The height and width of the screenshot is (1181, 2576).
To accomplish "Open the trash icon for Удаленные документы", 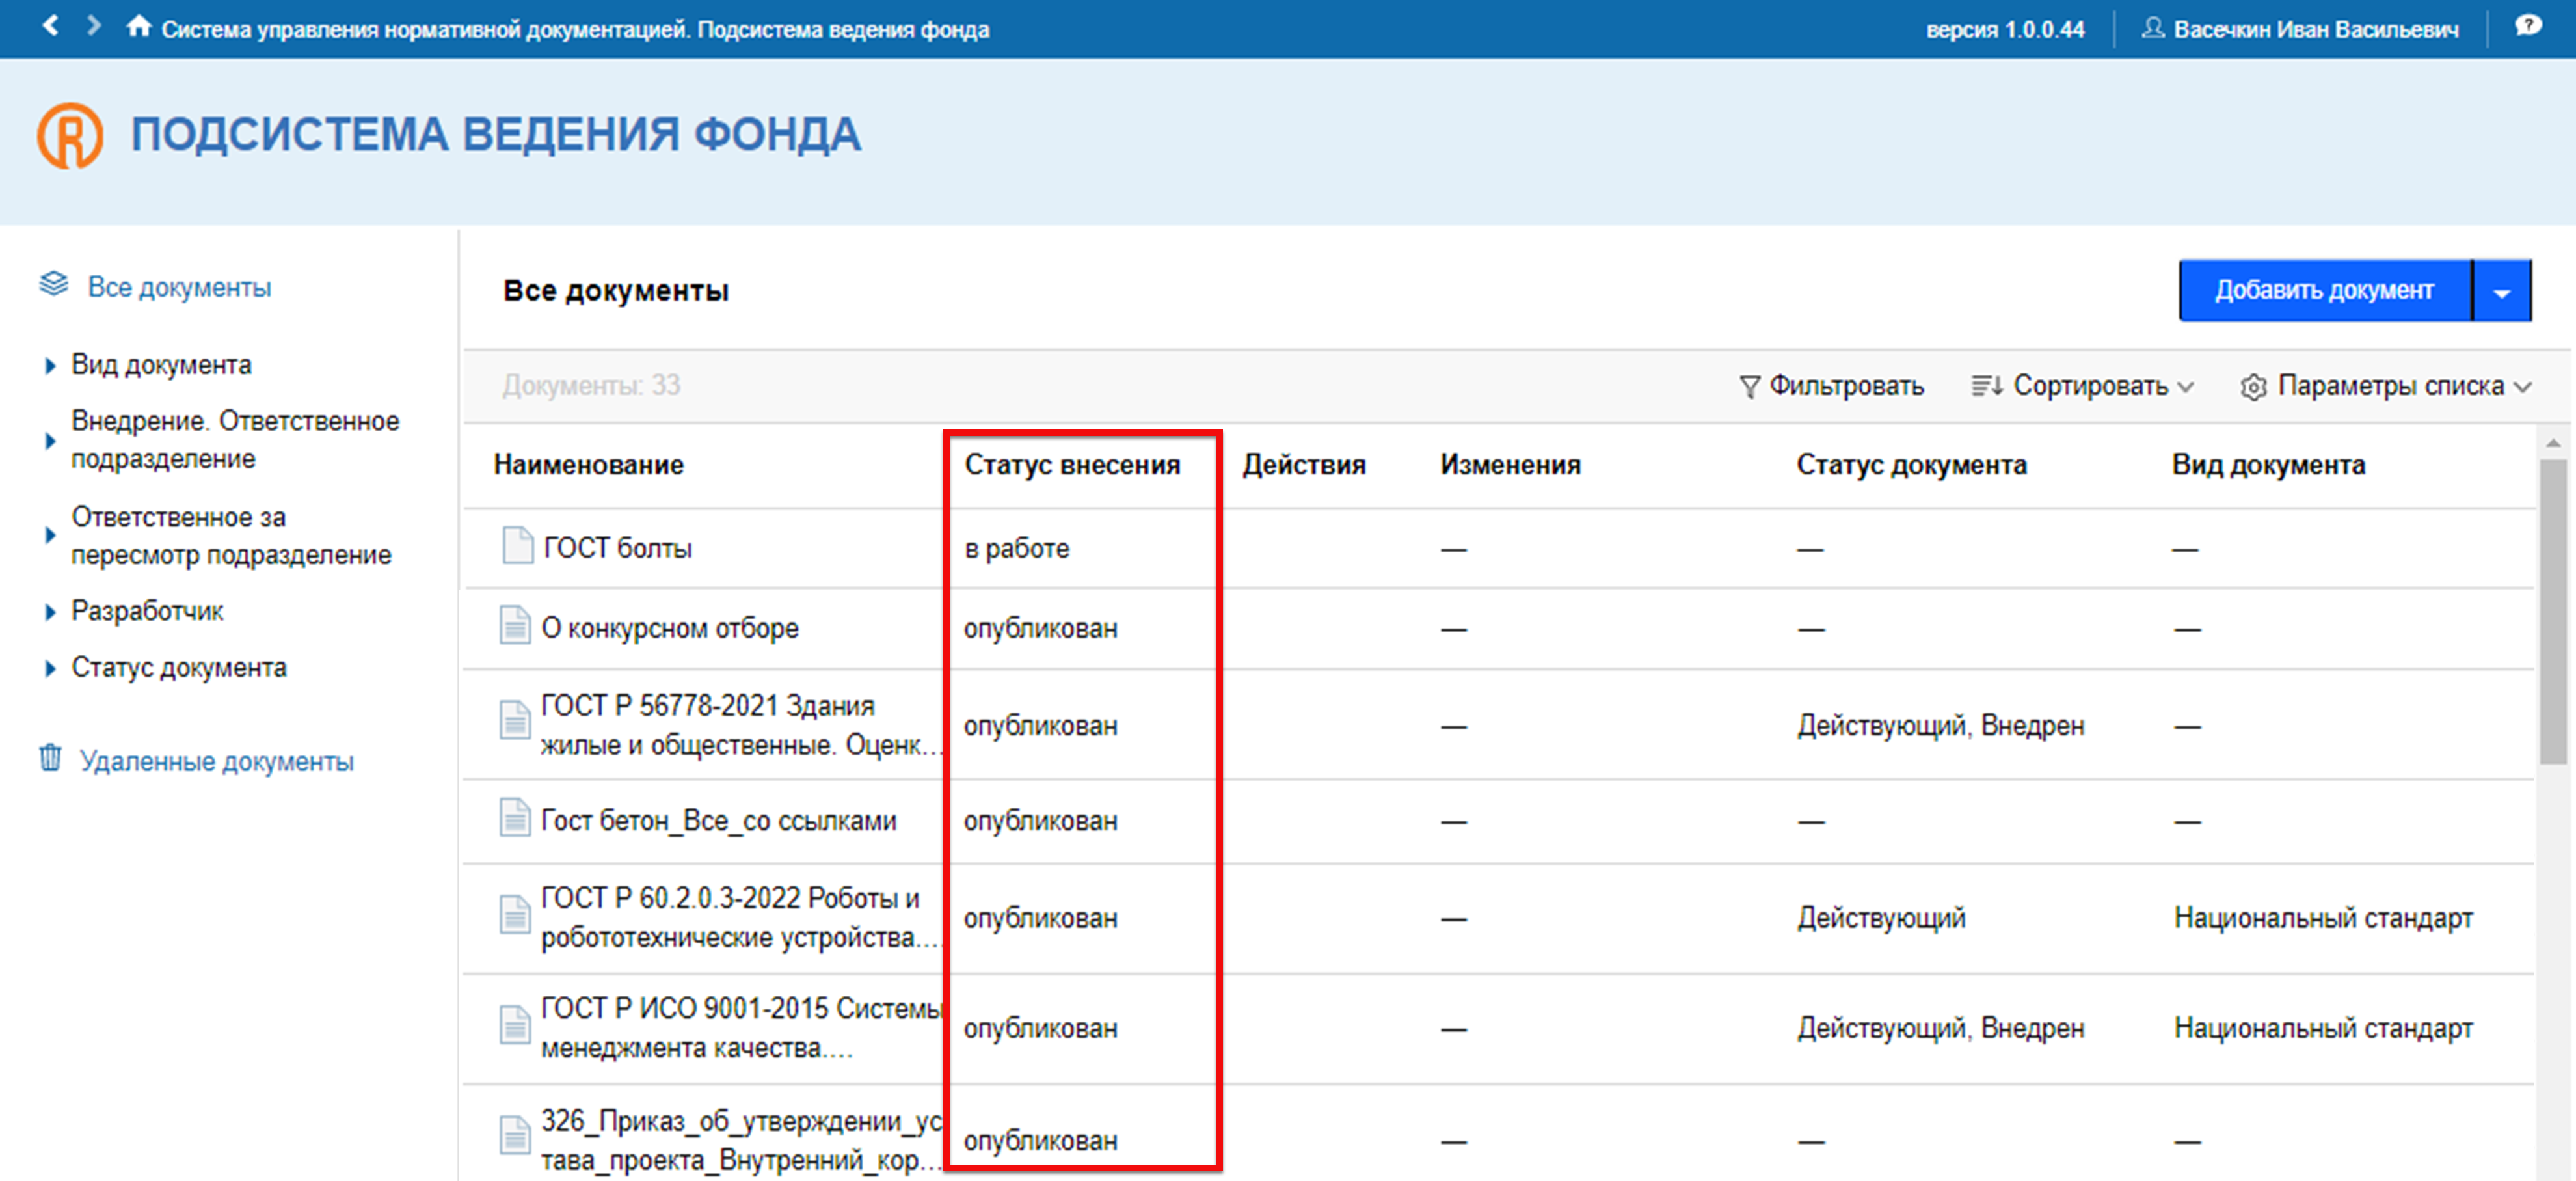I will point(50,759).
